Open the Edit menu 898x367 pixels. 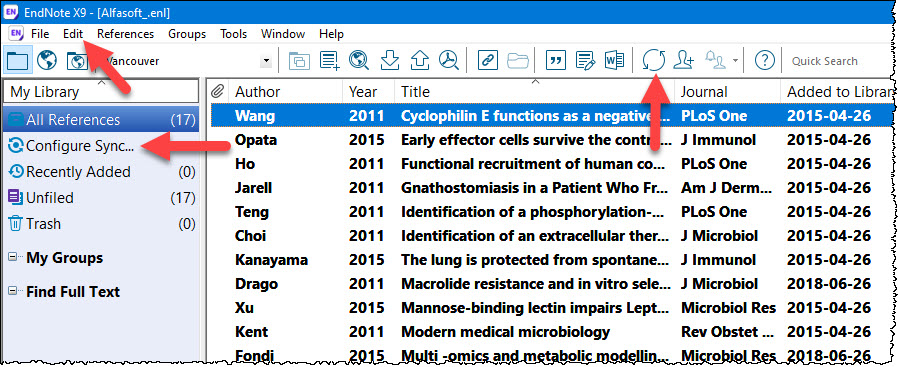click(x=73, y=34)
